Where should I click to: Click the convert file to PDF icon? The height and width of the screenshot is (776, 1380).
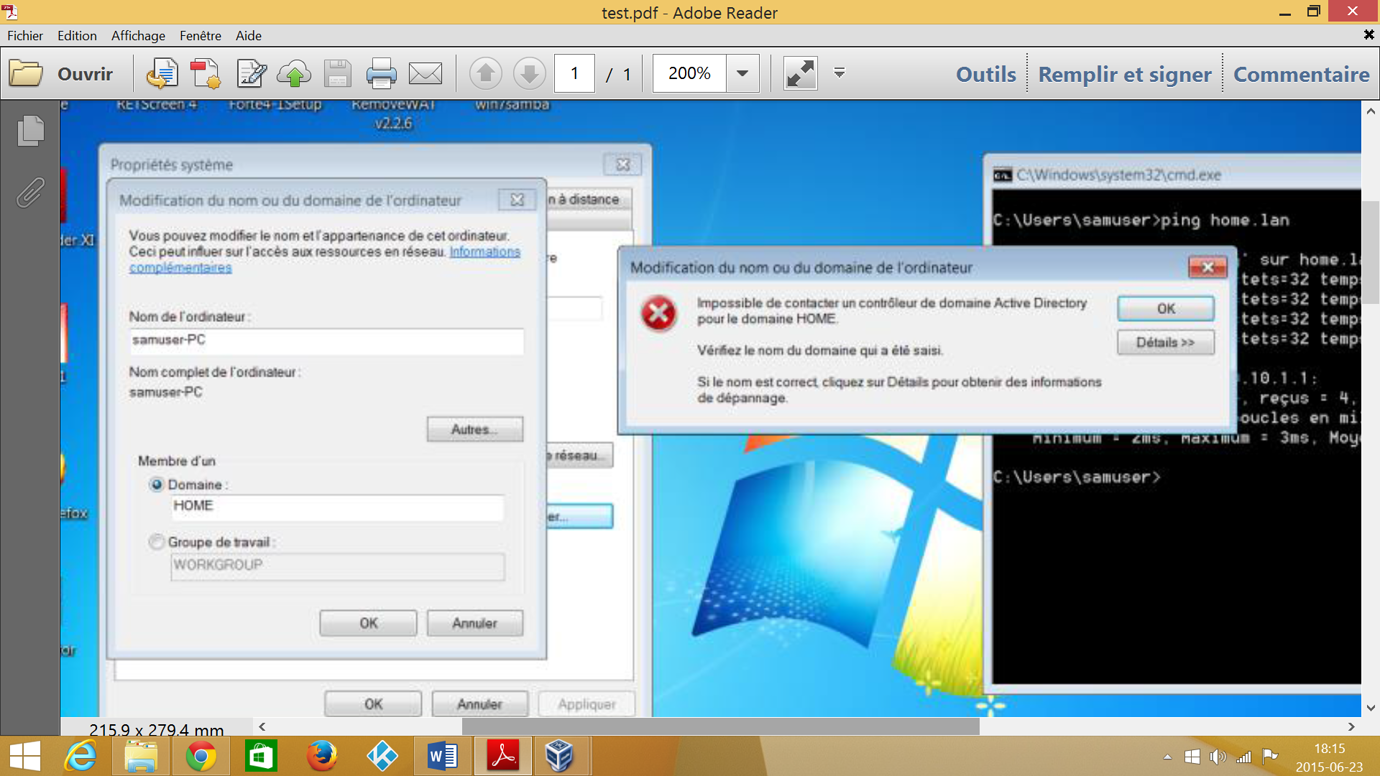click(x=161, y=74)
